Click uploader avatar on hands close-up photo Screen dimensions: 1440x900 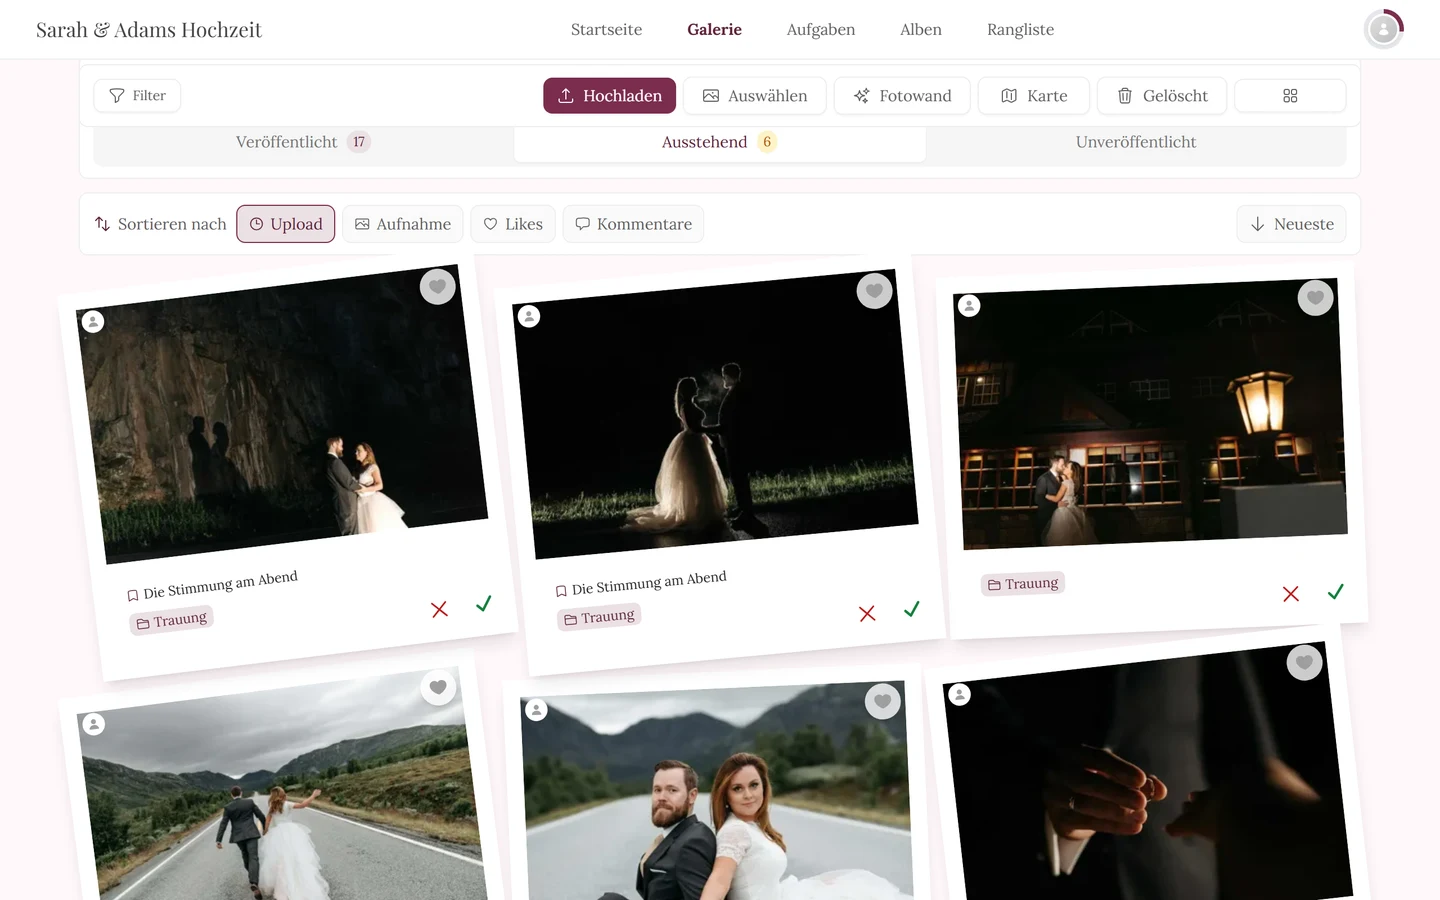coord(959,694)
